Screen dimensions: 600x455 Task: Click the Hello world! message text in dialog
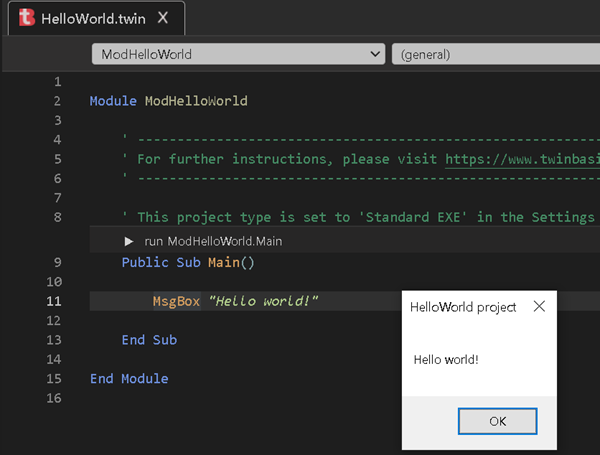[446, 360]
